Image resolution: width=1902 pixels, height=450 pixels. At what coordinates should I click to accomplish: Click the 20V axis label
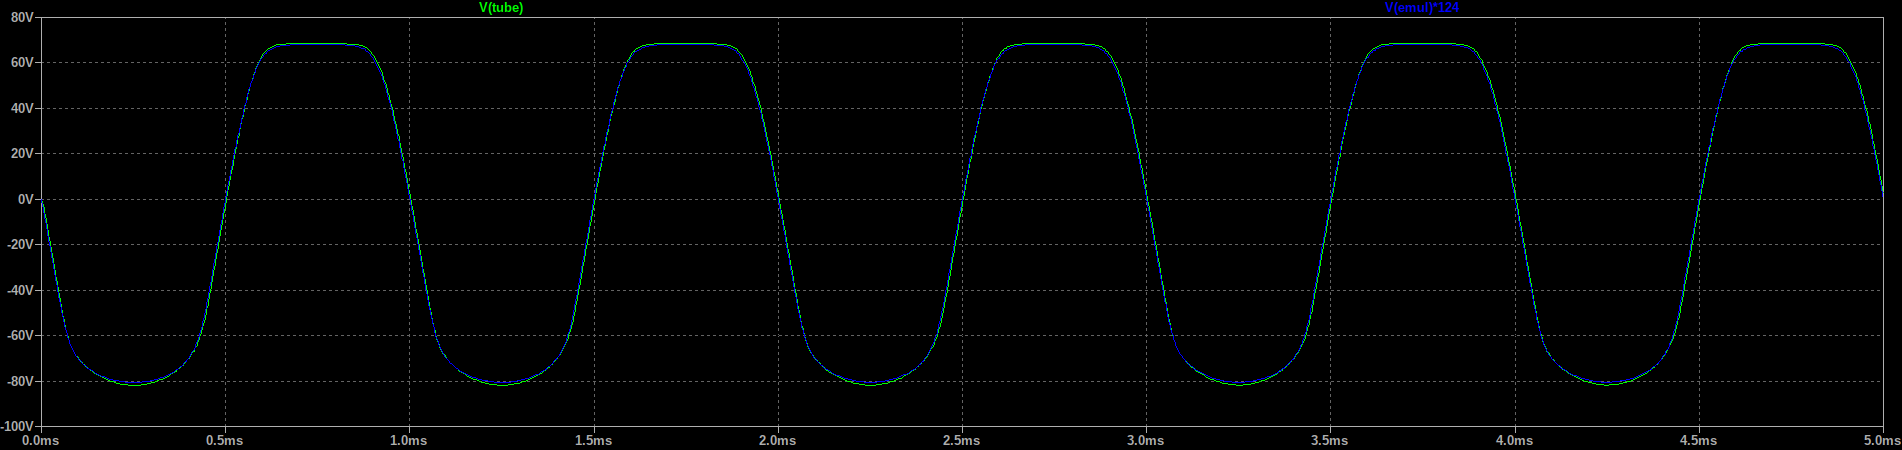click(x=22, y=154)
